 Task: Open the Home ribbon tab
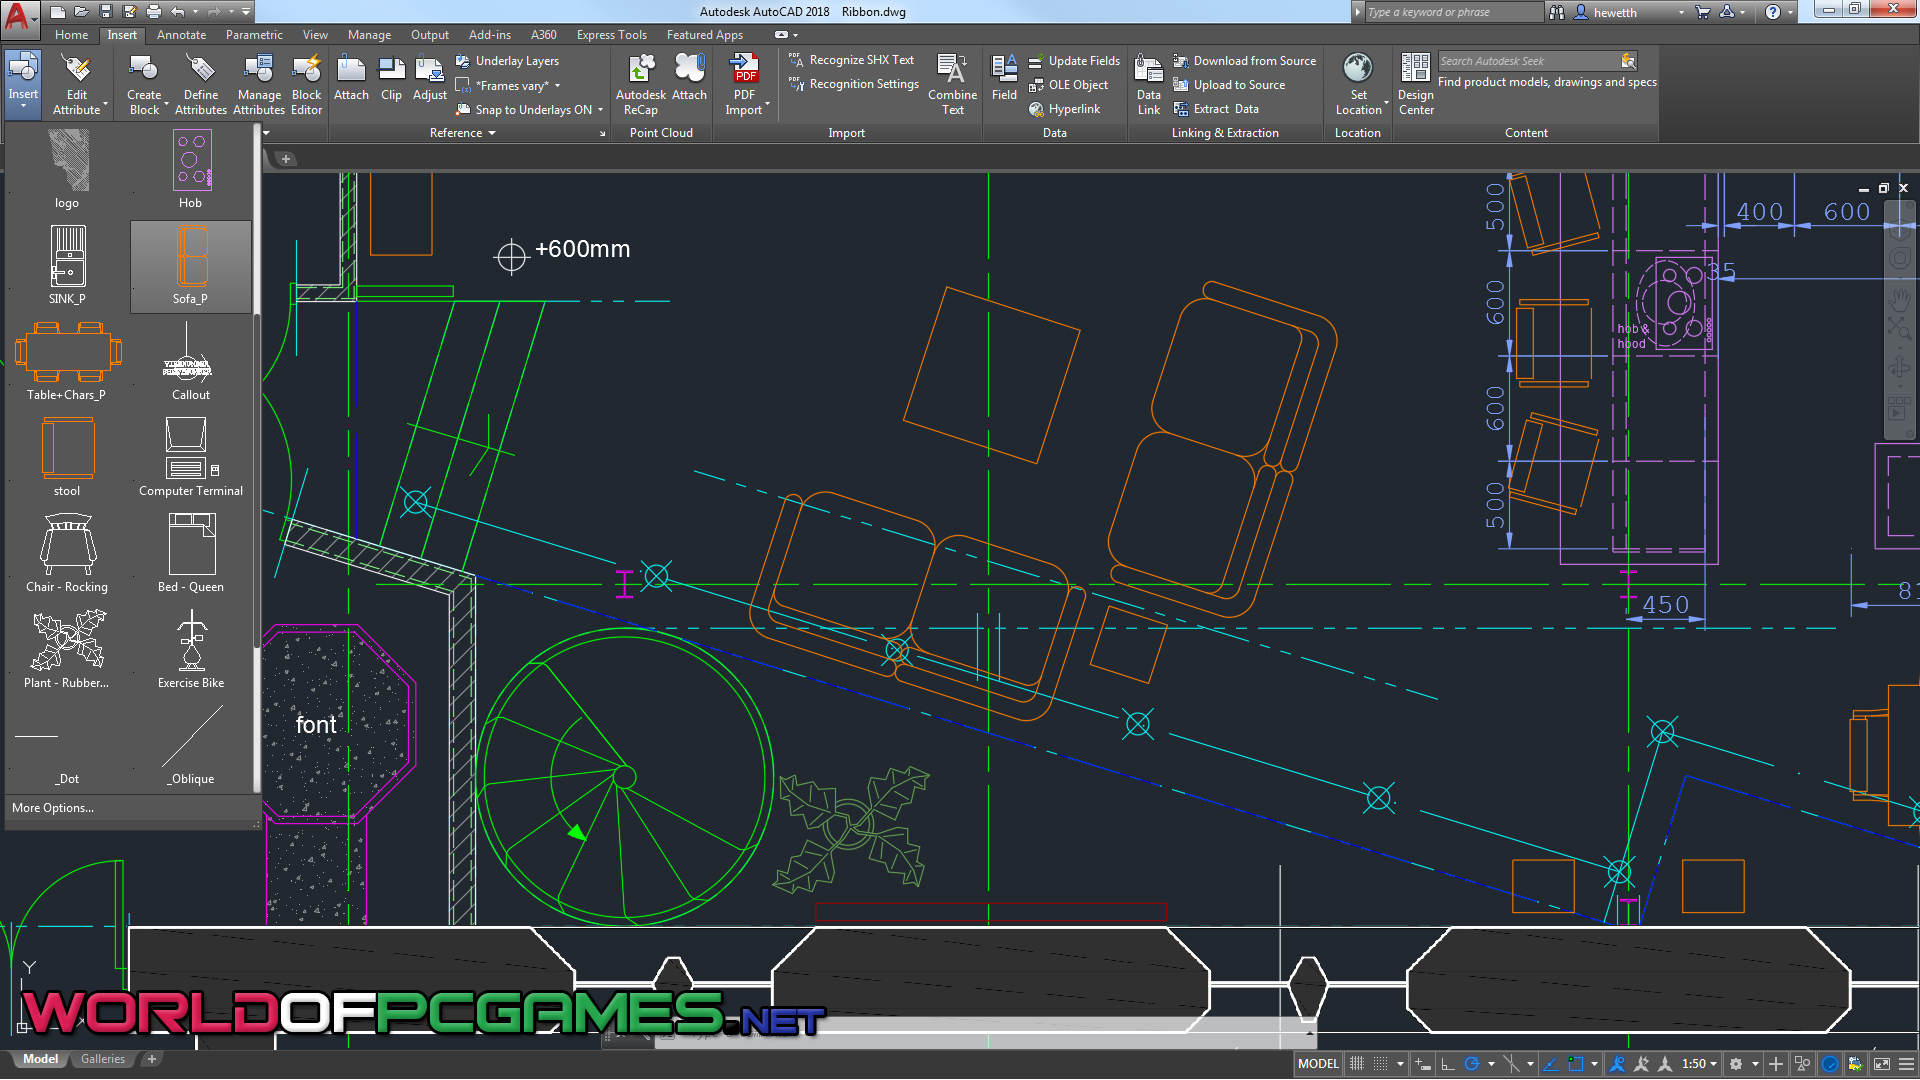click(x=71, y=35)
